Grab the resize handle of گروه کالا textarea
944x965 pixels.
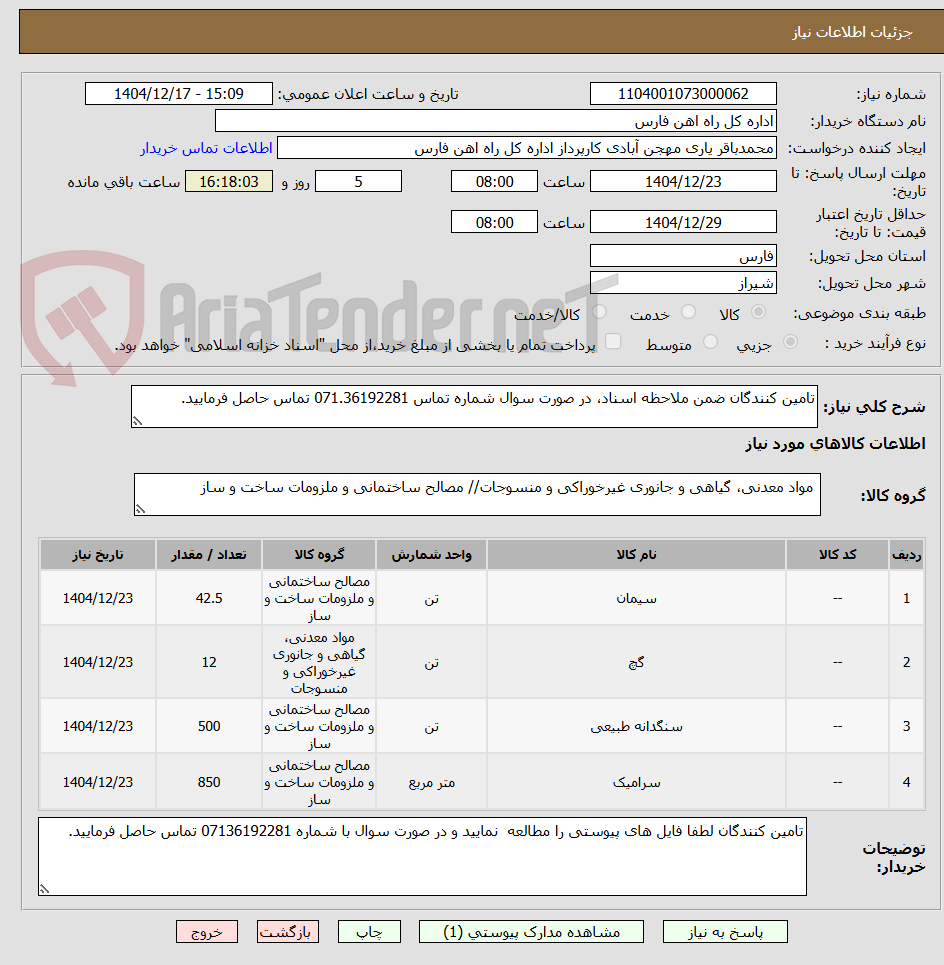tap(140, 510)
